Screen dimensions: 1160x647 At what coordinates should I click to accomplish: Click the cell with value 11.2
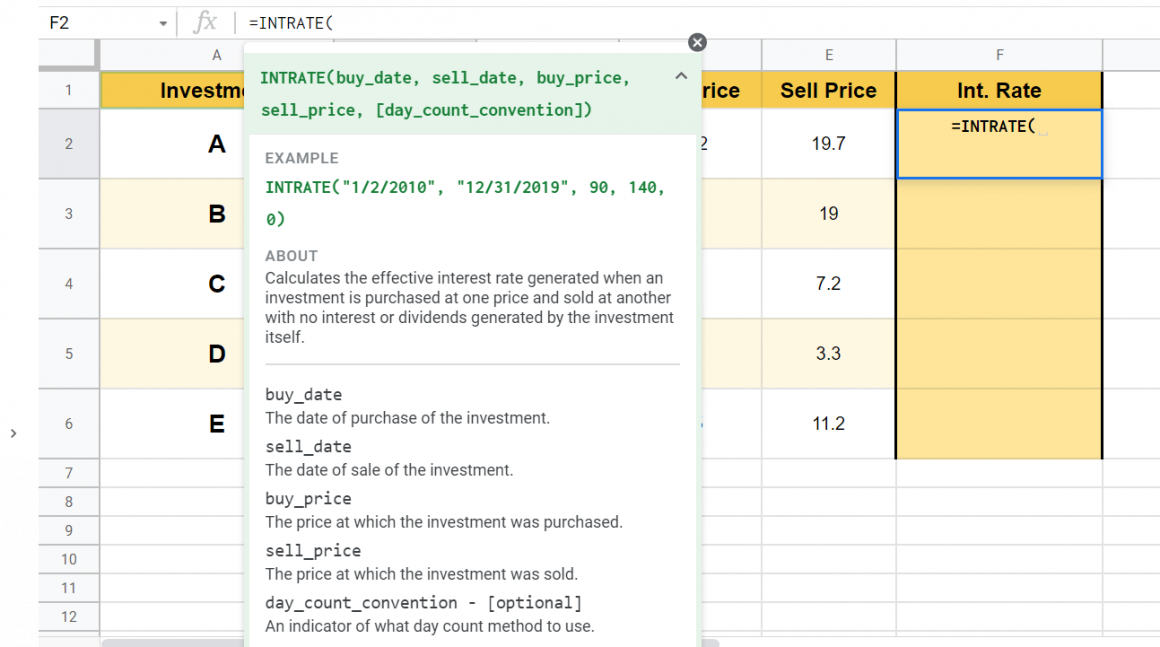point(828,424)
